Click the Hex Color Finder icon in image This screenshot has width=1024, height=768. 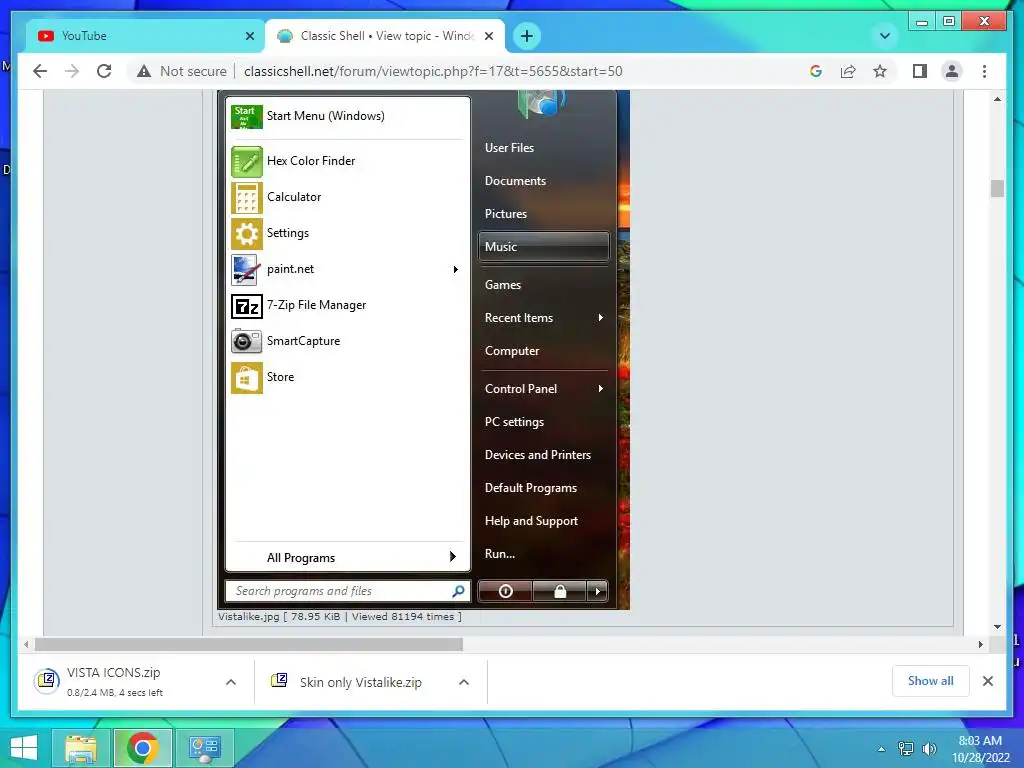coord(247,161)
